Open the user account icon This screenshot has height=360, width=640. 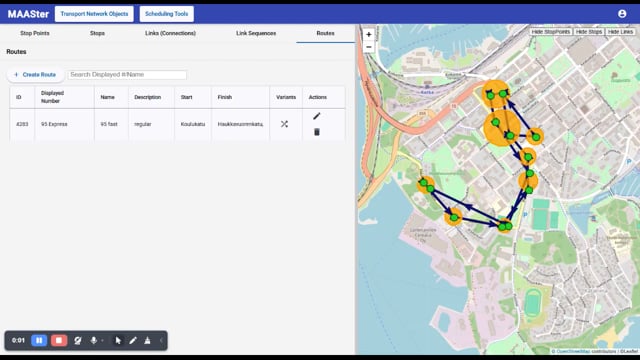pos(622,14)
